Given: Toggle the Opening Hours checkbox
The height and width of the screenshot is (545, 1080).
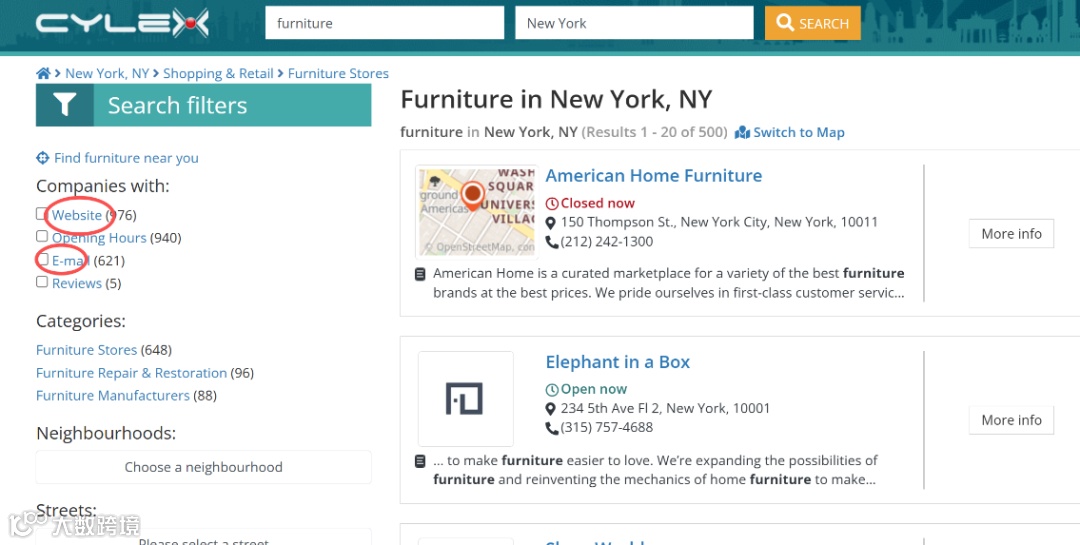Looking at the screenshot, I should pos(42,237).
